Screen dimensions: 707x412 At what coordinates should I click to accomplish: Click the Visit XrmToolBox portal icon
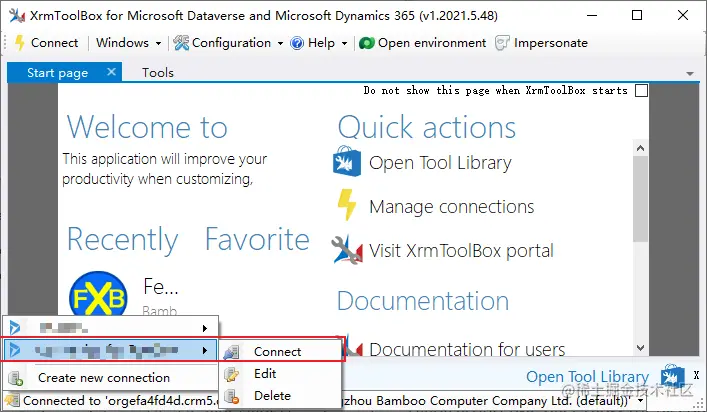coord(347,249)
